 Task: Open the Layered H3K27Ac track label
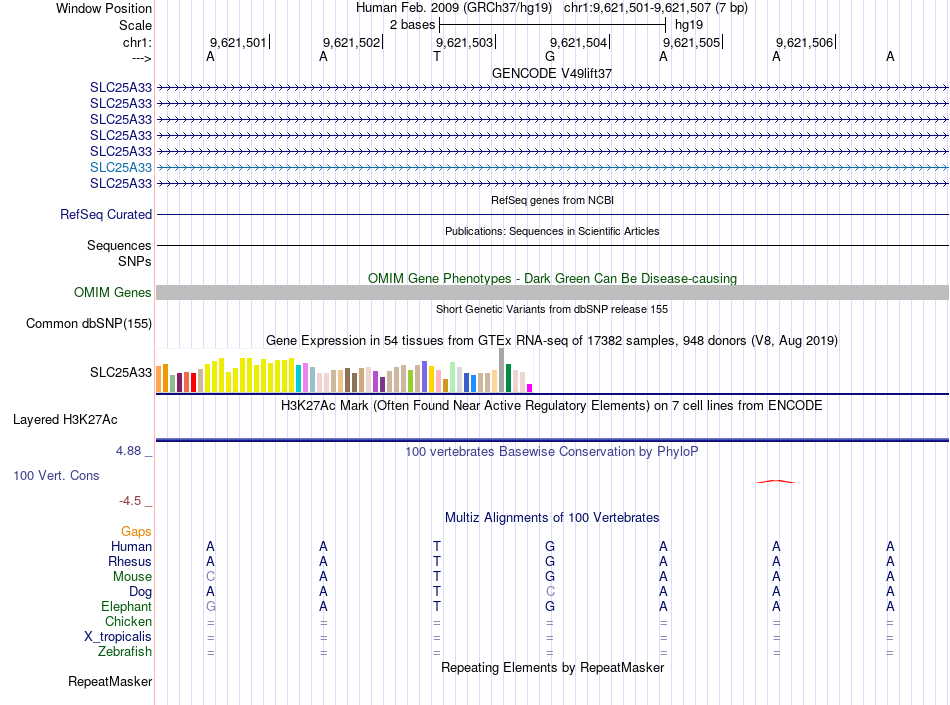click(x=65, y=420)
